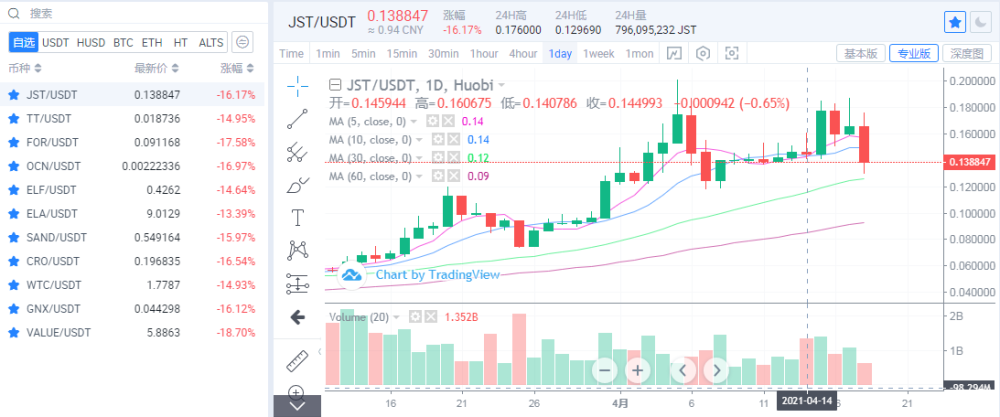Move the chart left with arrow button
The height and width of the screenshot is (417, 1000).
[x=682, y=370]
